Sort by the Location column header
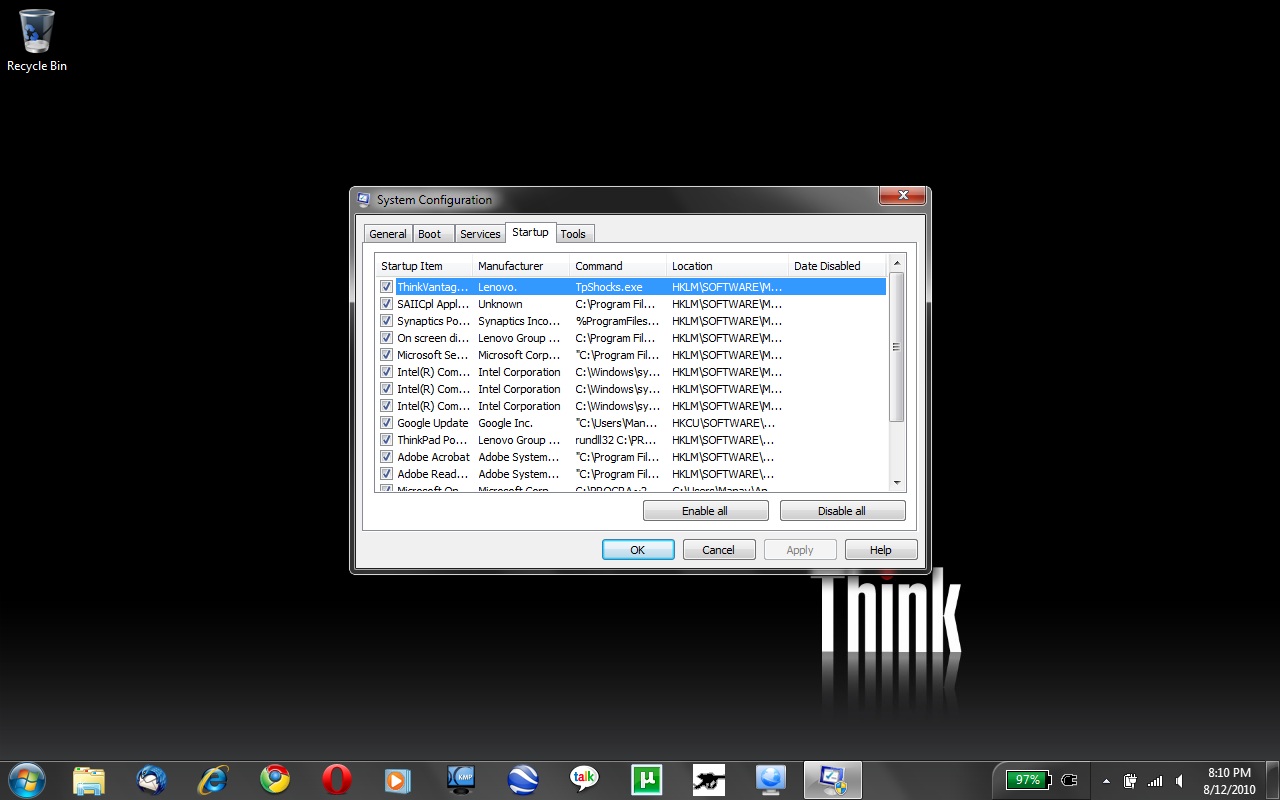 [x=726, y=266]
